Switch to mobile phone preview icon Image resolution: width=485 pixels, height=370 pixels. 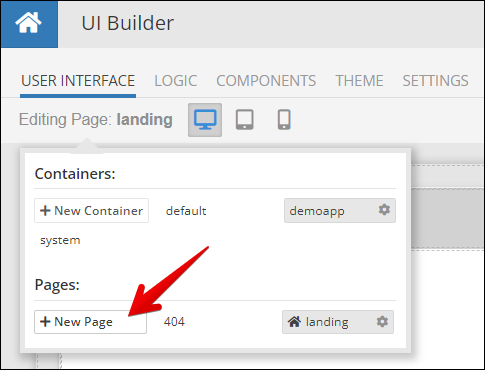pos(284,119)
